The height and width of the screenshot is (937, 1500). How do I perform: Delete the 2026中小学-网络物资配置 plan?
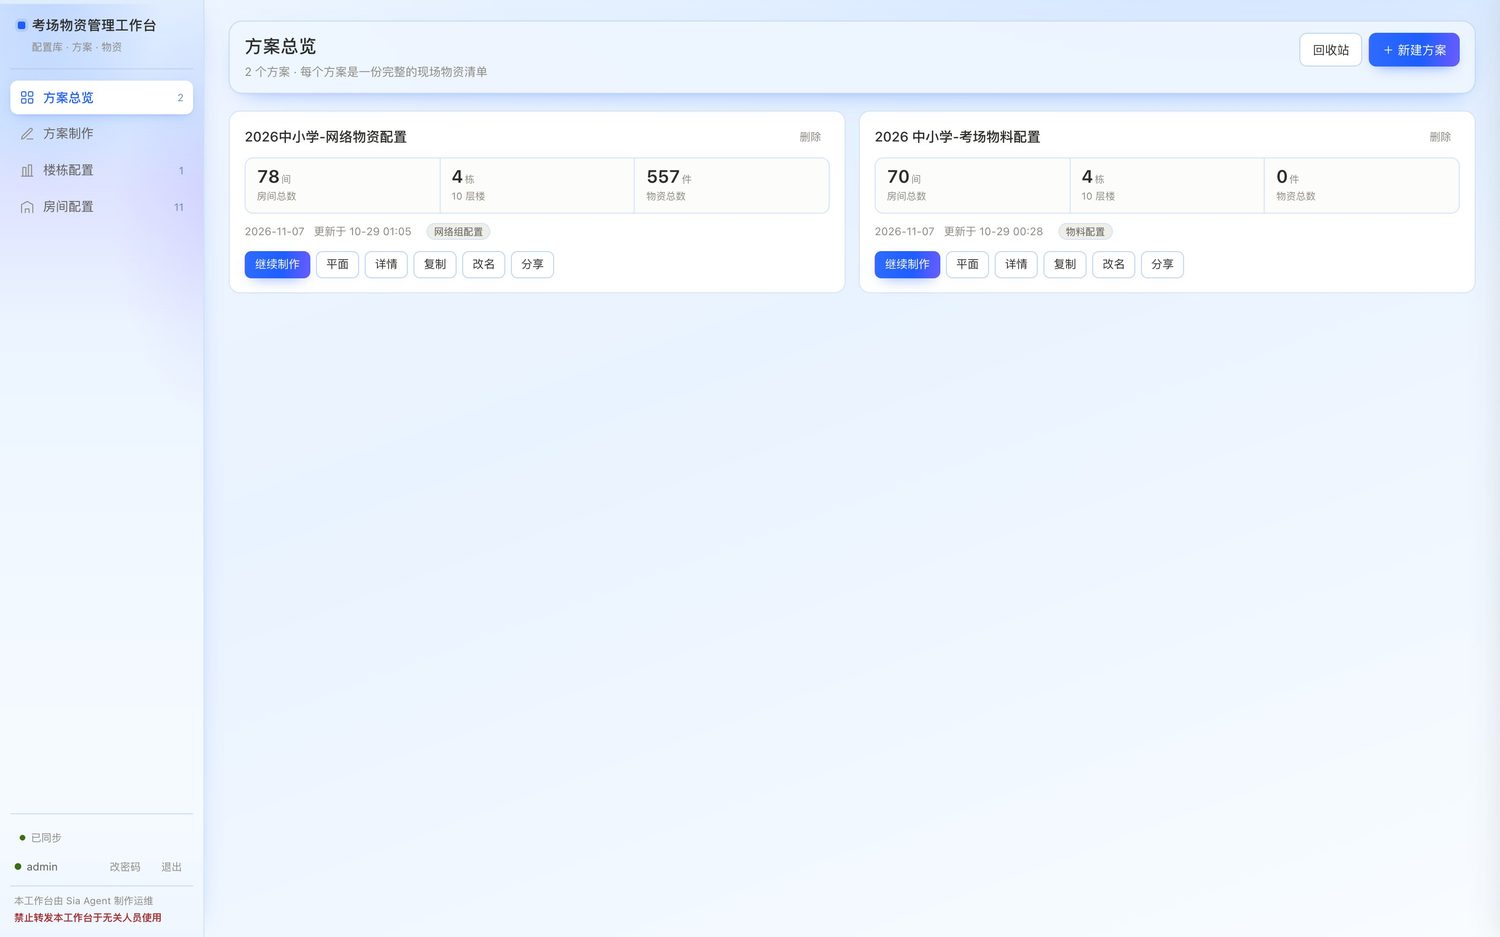[810, 137]
